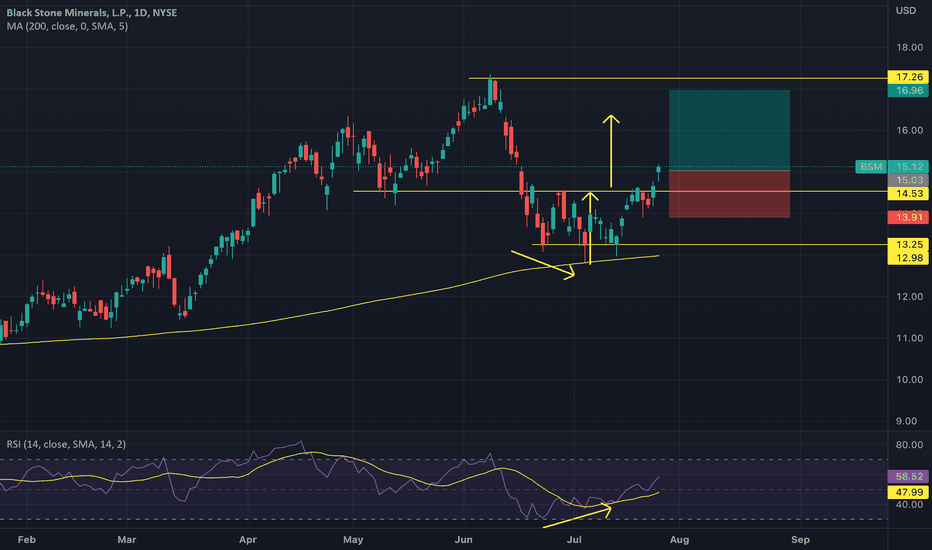Click the Jul label on the time axis

(574, 540)
